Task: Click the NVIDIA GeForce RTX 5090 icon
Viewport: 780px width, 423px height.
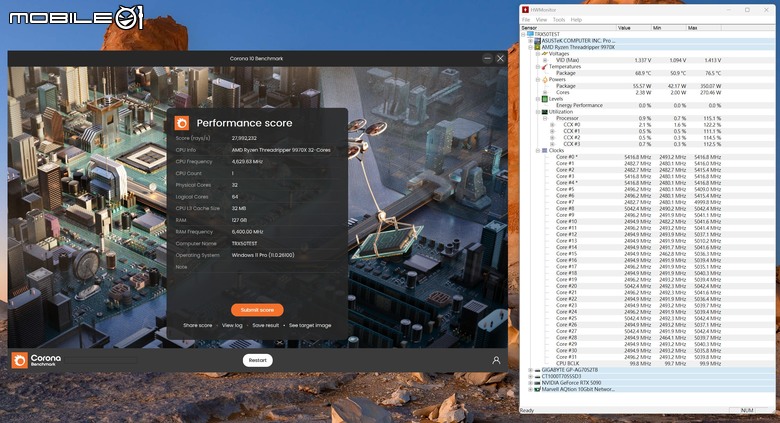Action: [537, 383]
